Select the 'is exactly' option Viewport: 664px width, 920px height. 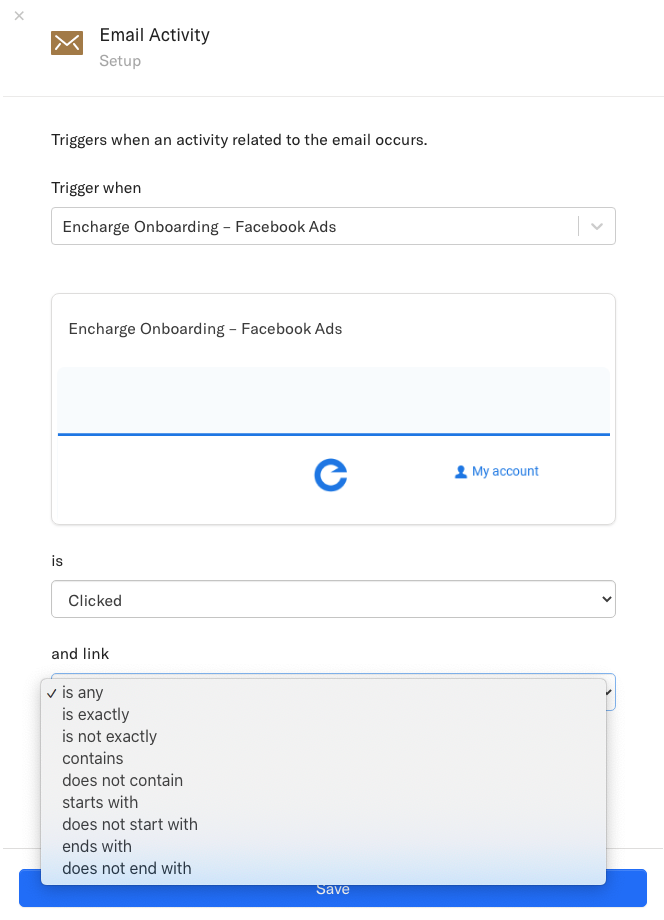96,714
